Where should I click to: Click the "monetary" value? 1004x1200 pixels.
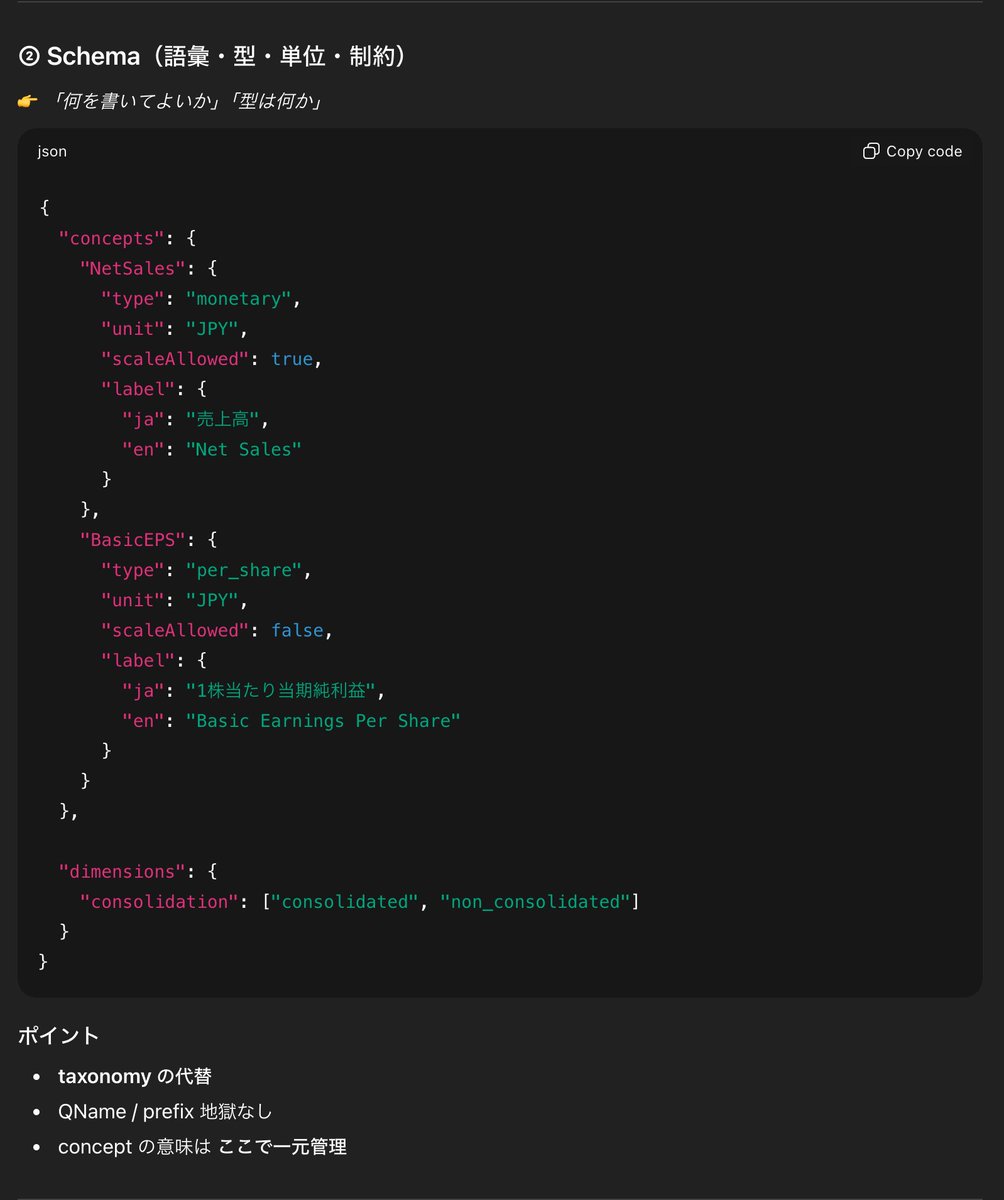tap(238, 298)
